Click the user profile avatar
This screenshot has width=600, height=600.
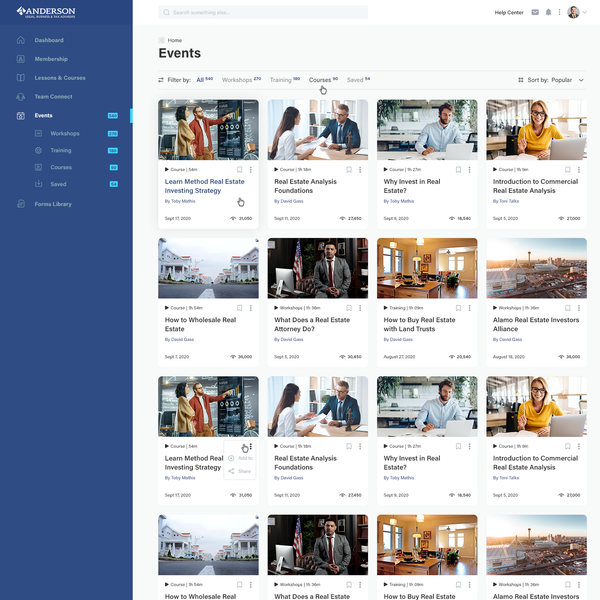[573, 13]
